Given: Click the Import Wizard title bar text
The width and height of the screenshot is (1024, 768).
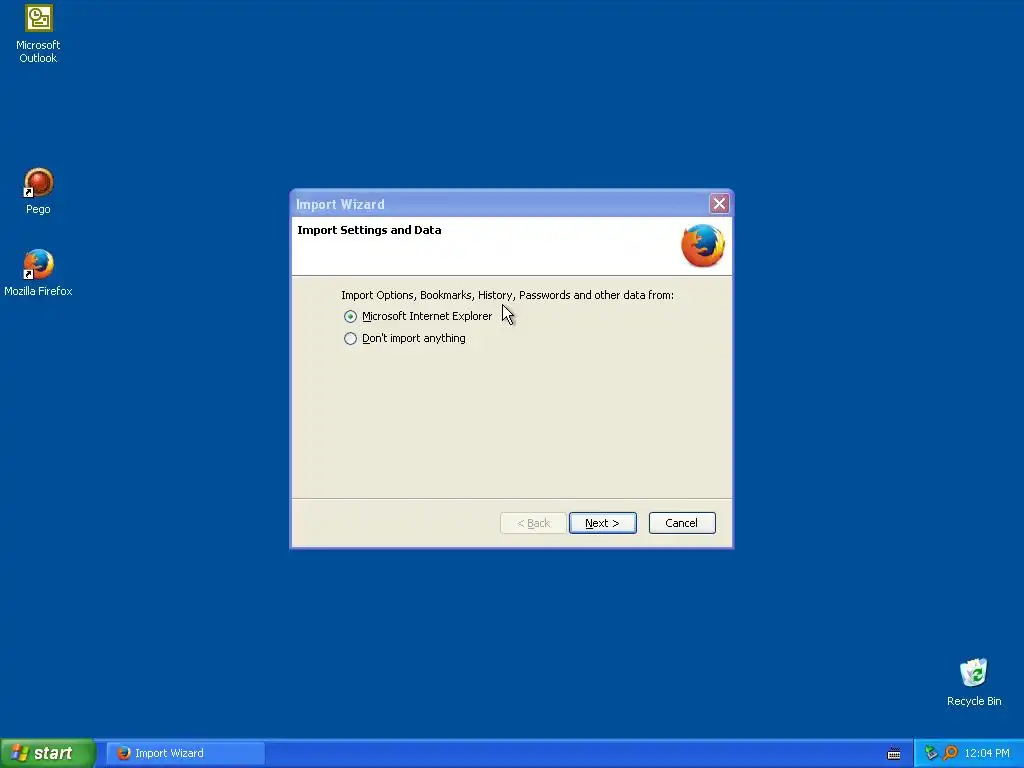Looking at the screenshot, I should point(340,204).
